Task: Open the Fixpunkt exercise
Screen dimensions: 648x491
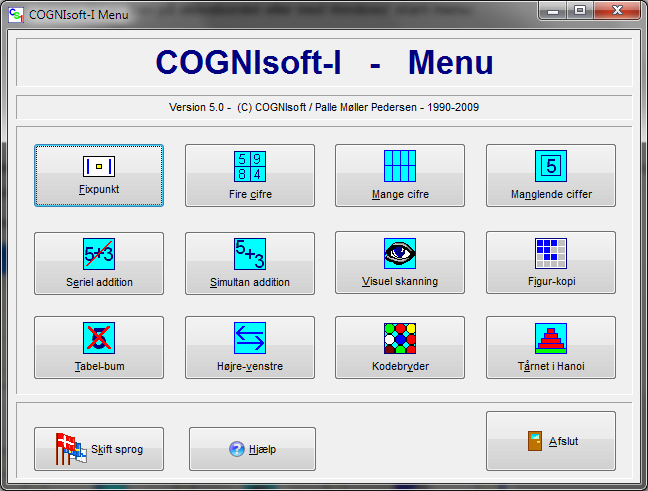Action: point(99,175)
